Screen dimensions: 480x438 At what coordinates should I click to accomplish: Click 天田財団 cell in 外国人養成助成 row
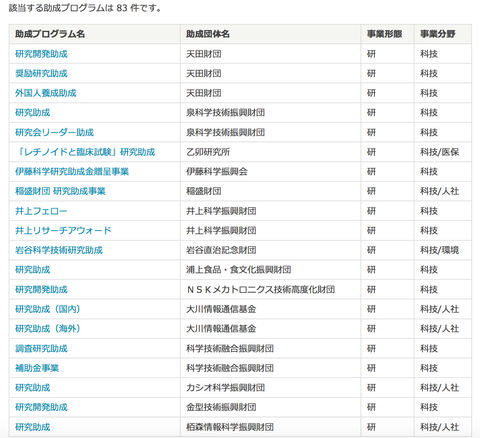point(271,93)
